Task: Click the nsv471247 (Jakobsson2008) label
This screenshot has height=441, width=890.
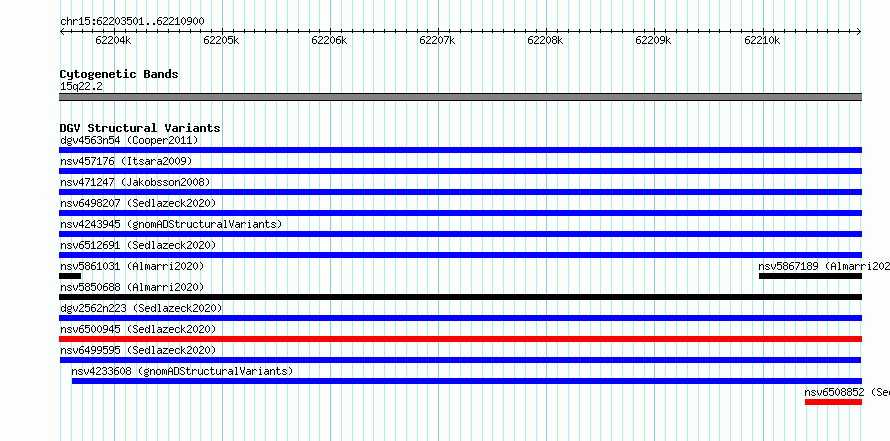Action: pos(135,182)
